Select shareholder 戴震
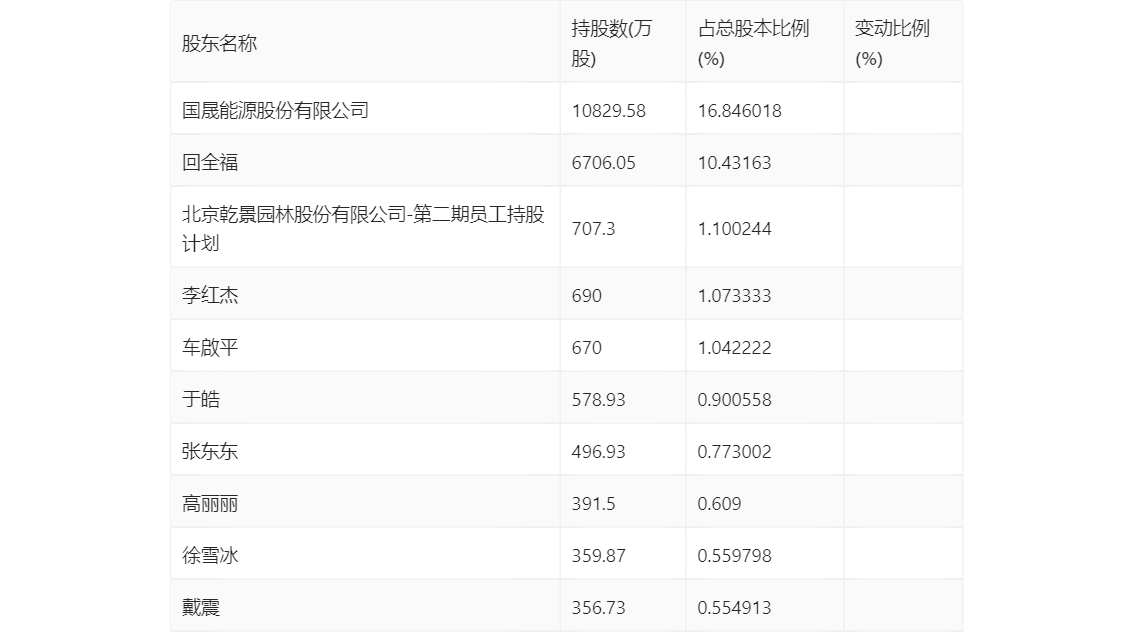The width and height of the screenshot is (1134, 632). coord(200,608)
